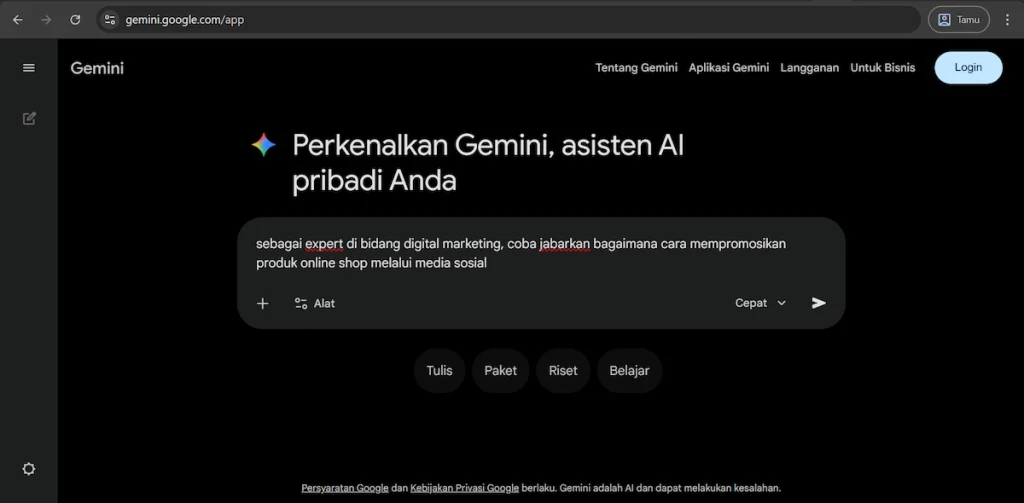Select the Paket suggestion chip
This screenshot has height=503, width=1024.
point(500,370)
